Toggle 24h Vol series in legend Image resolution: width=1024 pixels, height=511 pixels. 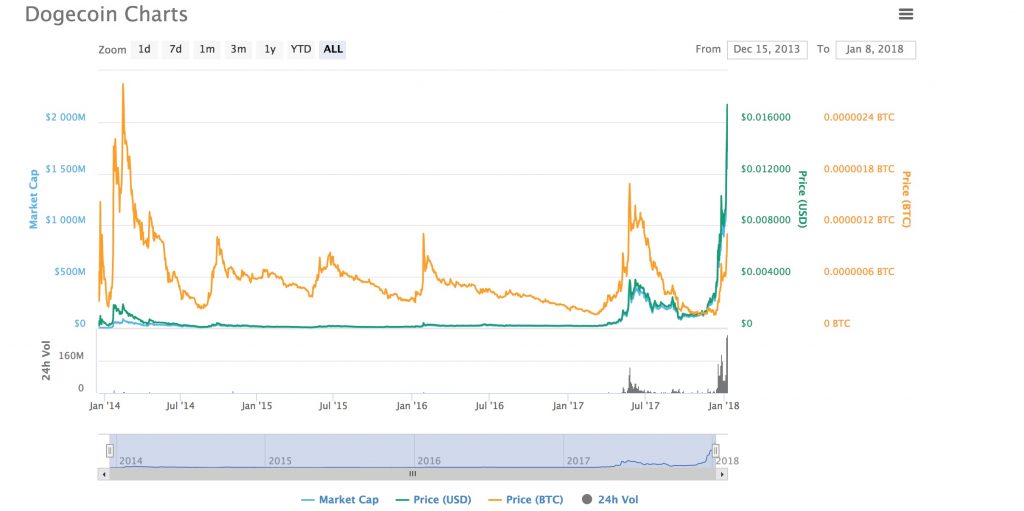(x=610, y=500)
